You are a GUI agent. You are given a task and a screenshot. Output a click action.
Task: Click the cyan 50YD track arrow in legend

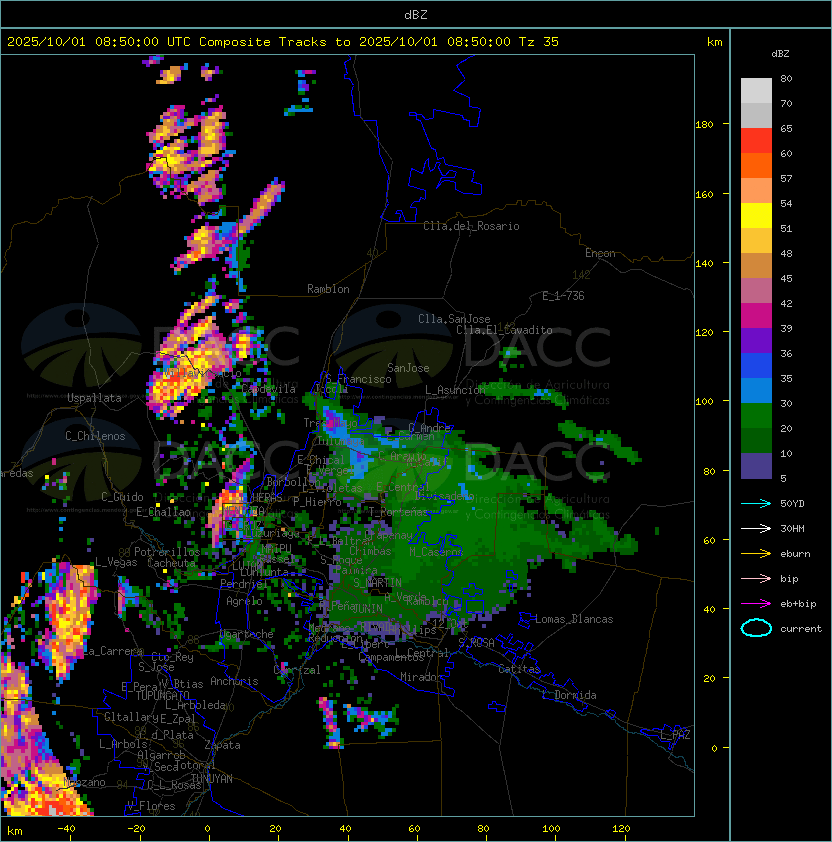(x=756, y=503)
